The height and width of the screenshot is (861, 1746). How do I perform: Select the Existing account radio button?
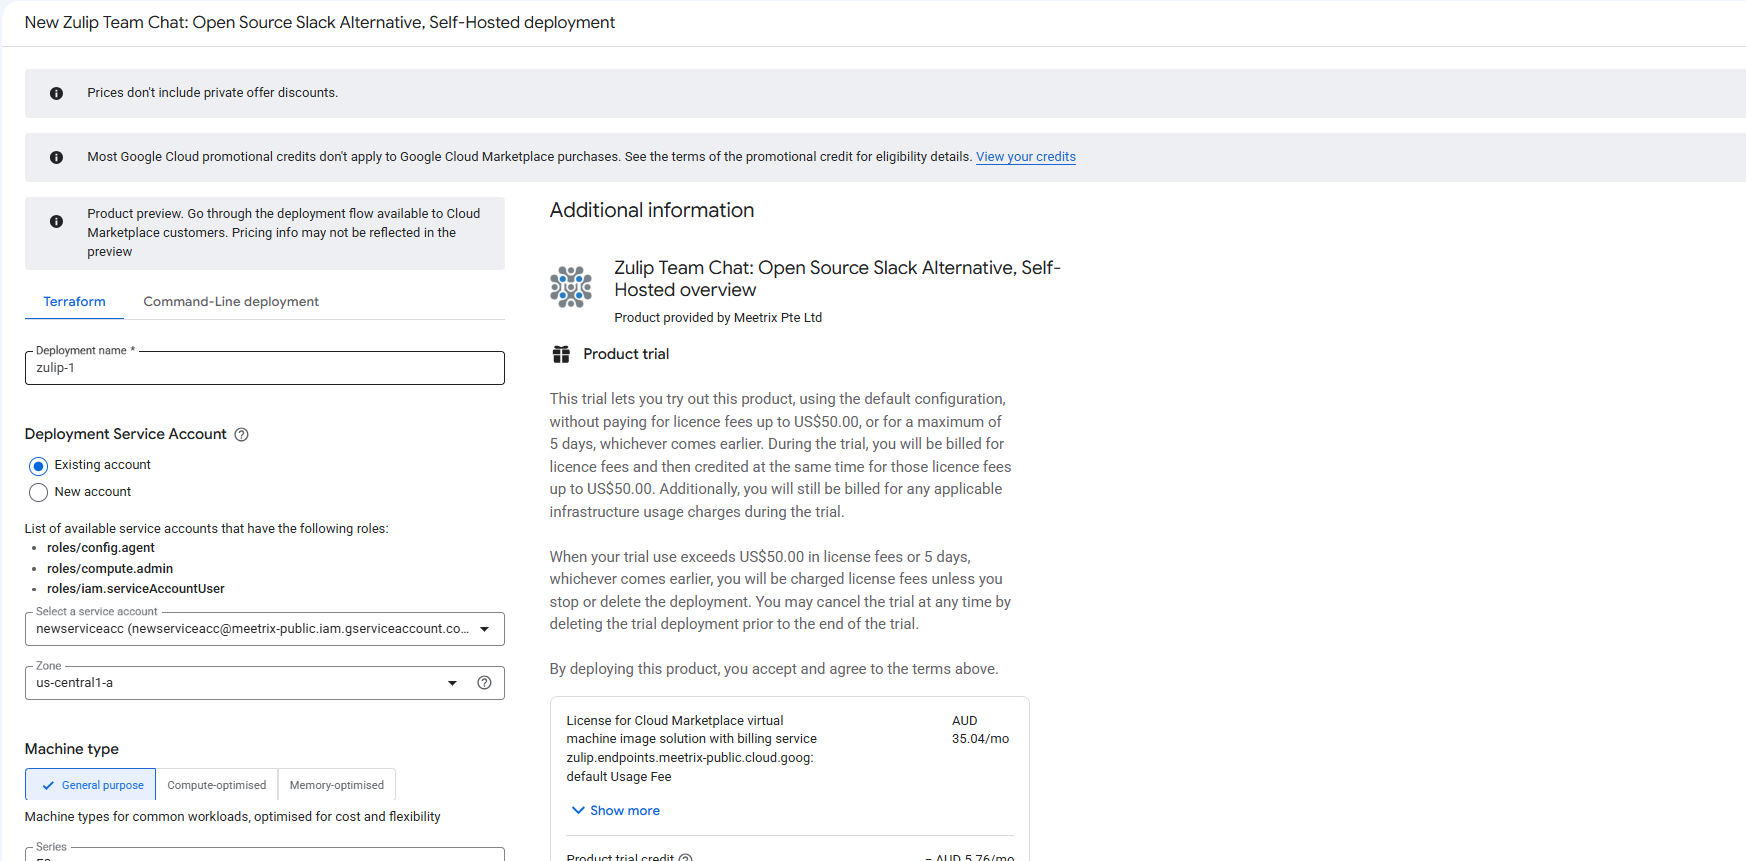39,466
